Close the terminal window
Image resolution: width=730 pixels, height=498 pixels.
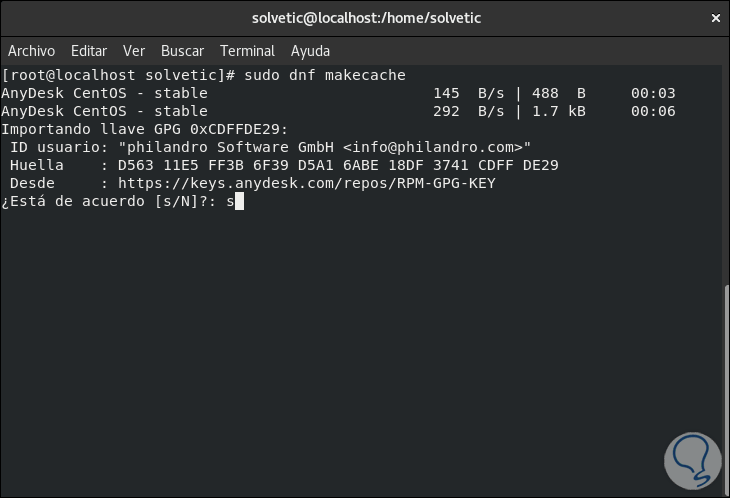(x=714, y=18)
